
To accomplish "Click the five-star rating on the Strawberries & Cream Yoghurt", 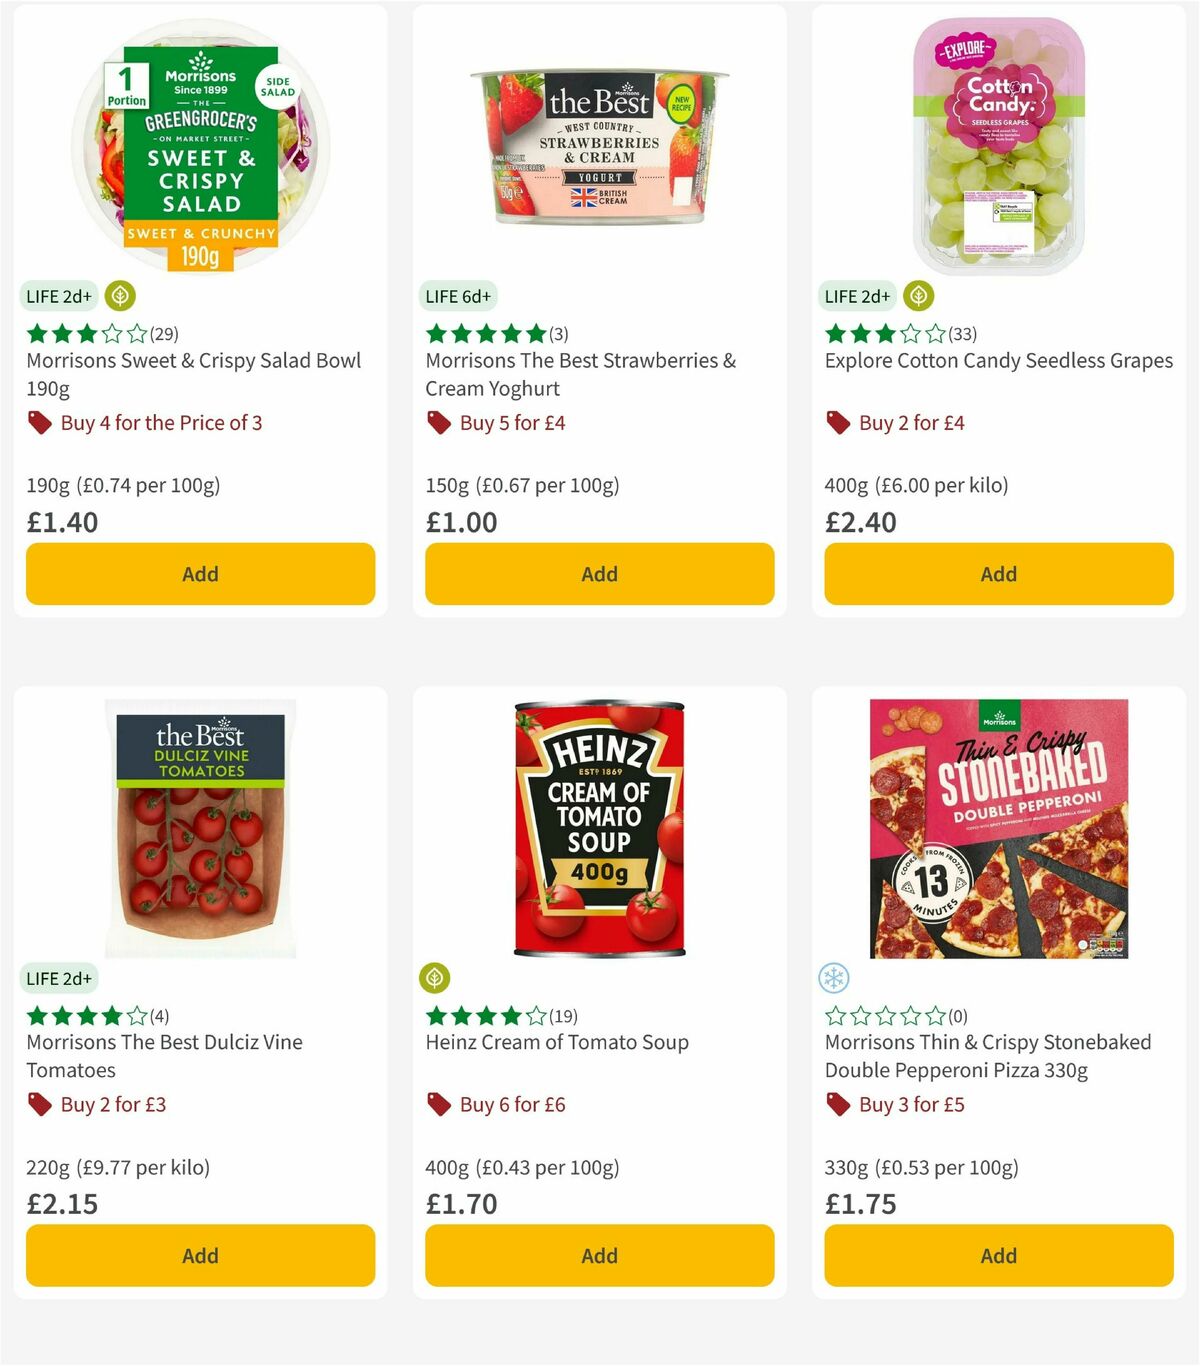I will click(481, 334).
